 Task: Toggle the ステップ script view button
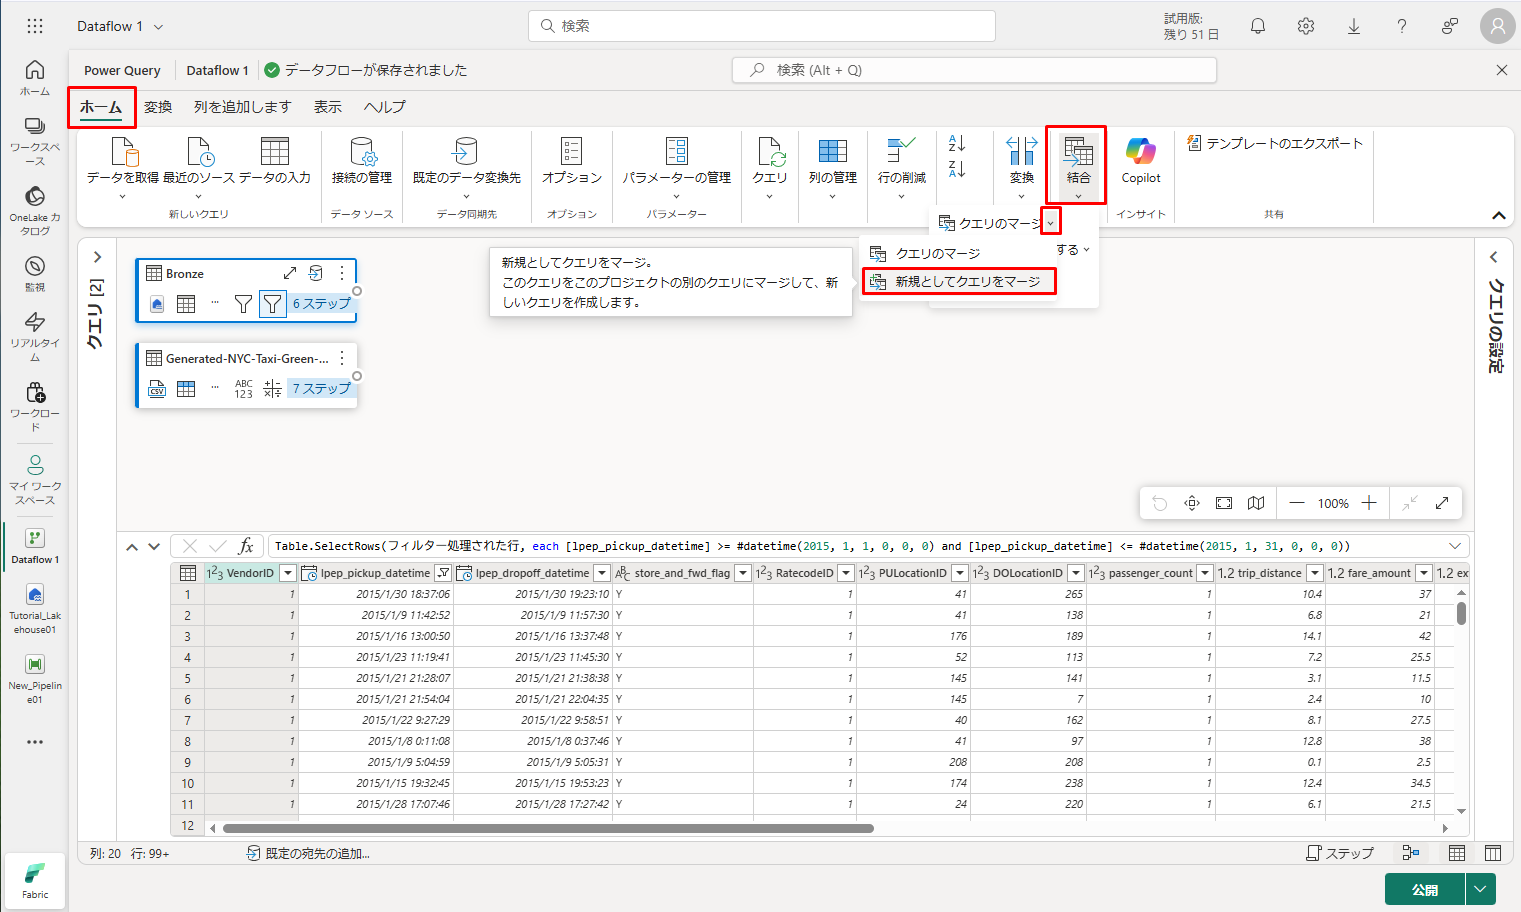click(x=1340, y=853)
